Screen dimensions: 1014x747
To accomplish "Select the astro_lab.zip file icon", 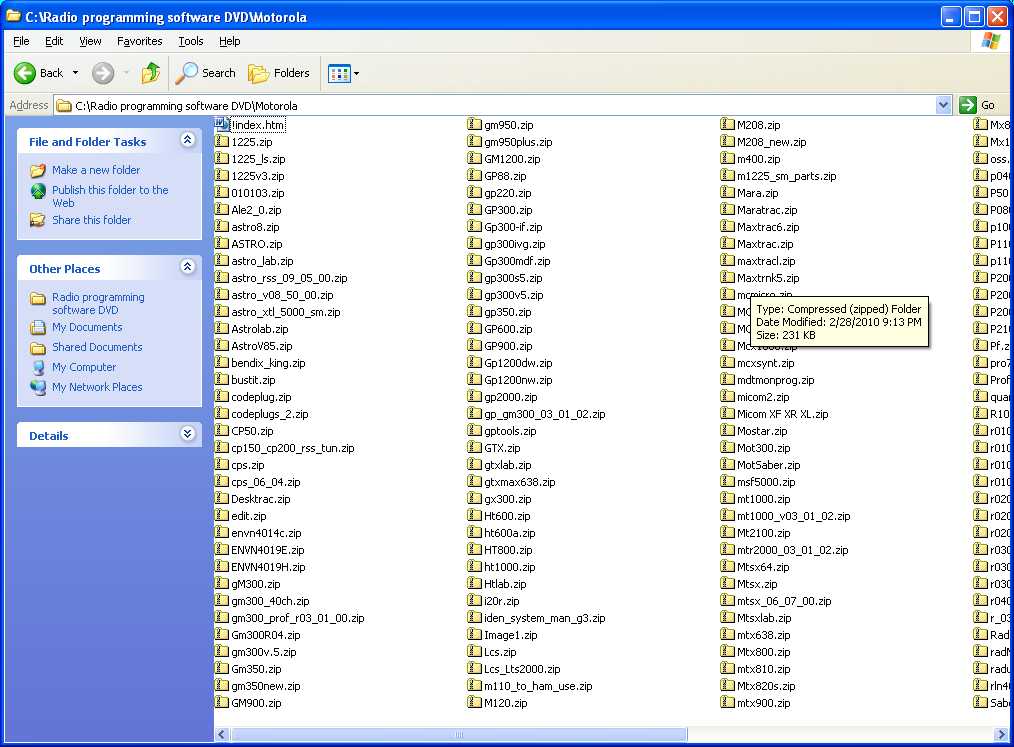I will tap(223, 261).
